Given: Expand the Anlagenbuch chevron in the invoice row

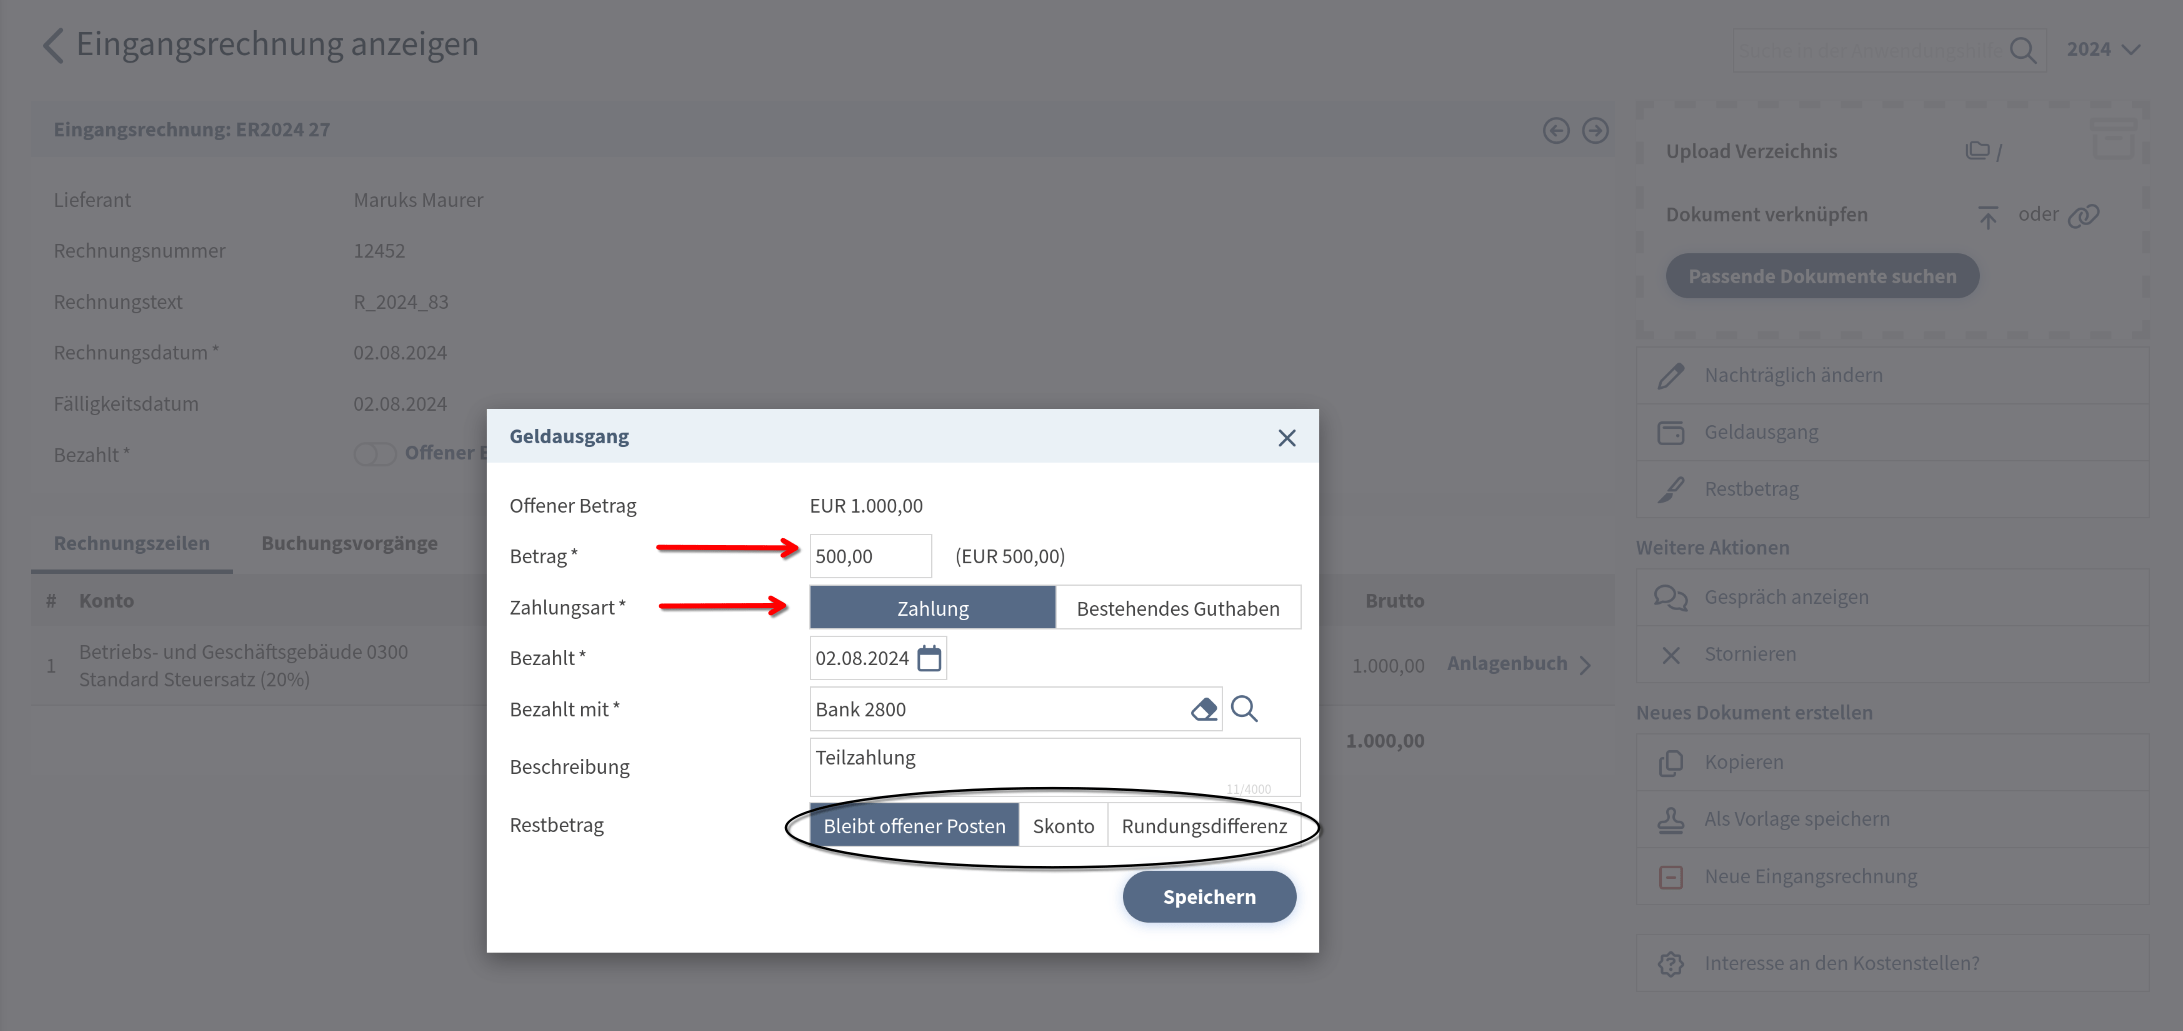Looking at the screenshot, I should [1585, 665].
